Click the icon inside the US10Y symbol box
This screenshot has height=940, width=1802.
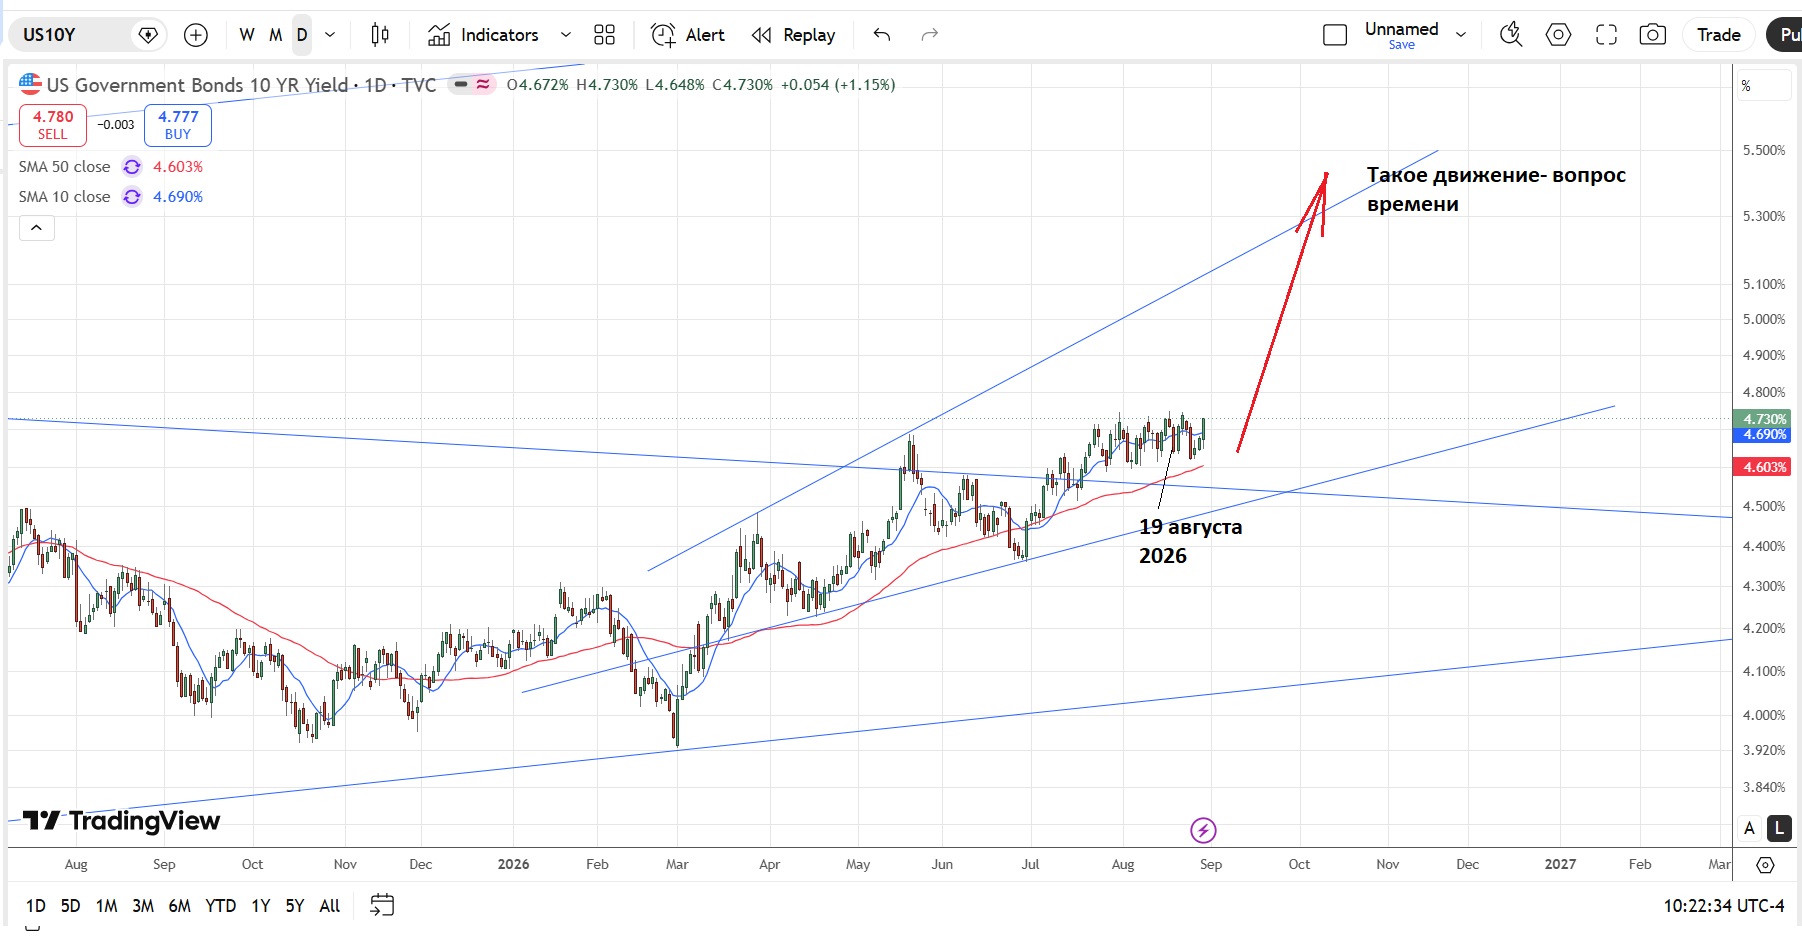click(148, 35)
